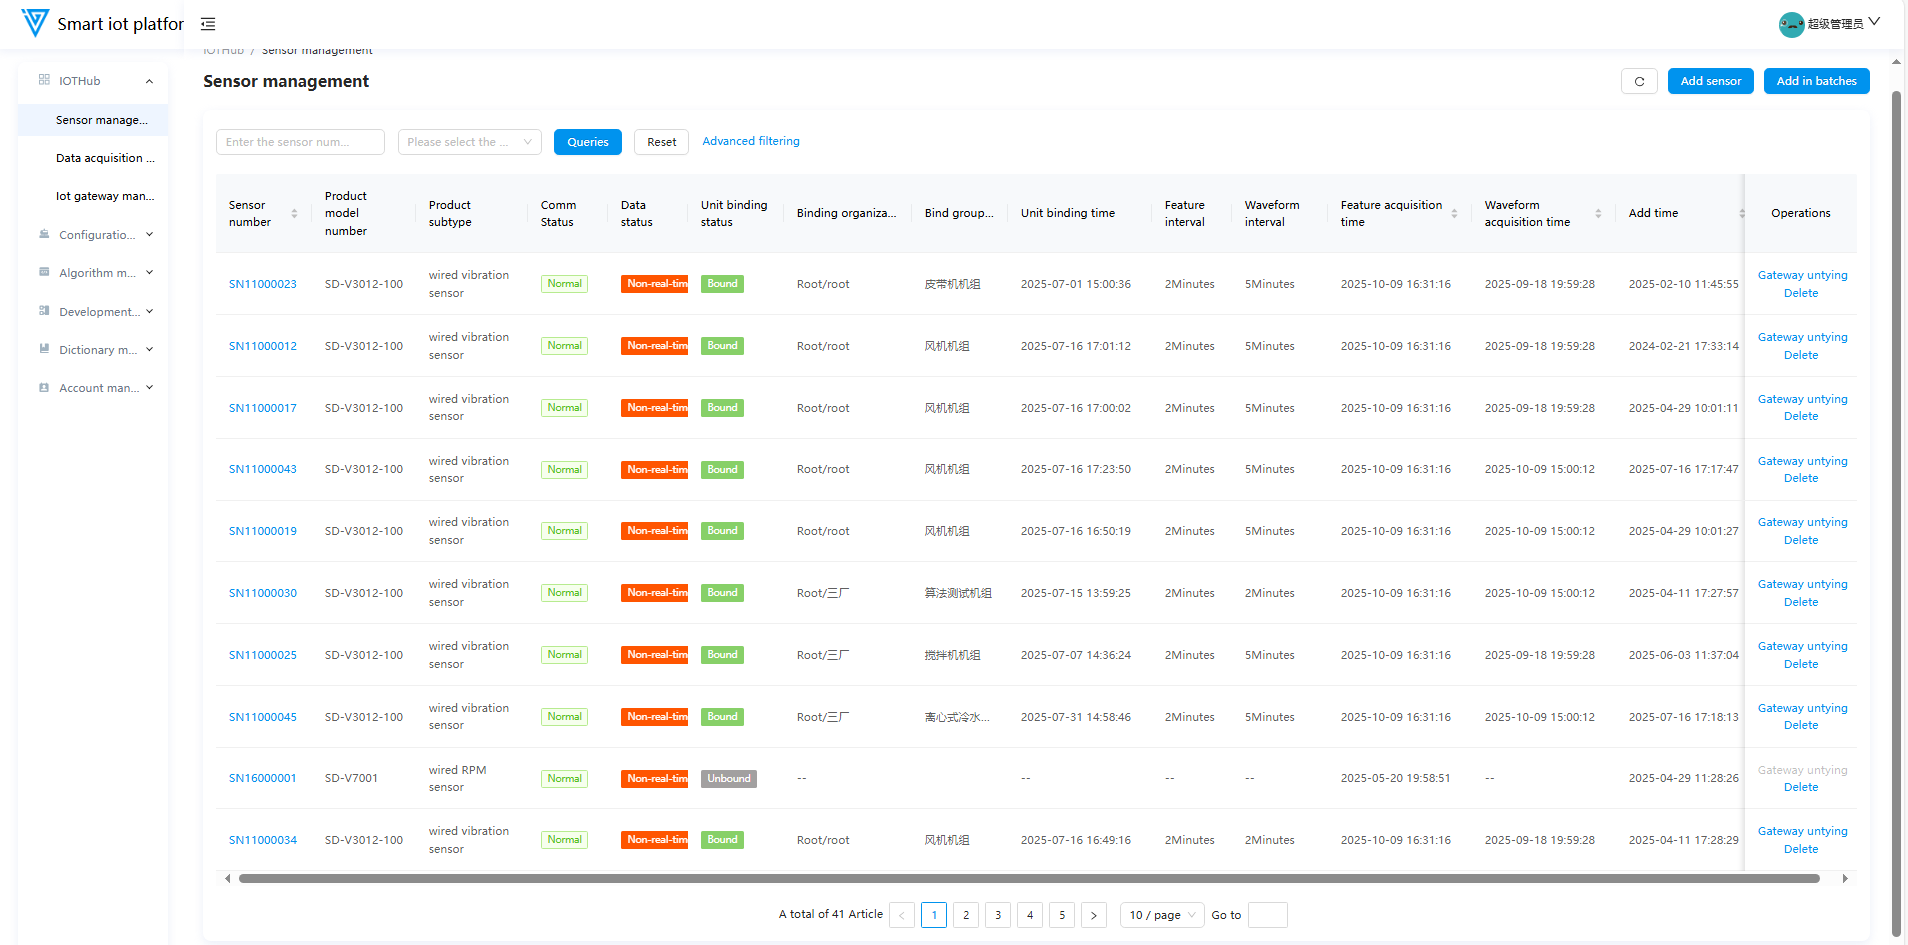Open Data acquisition menu item
1908x945 pixels.
[x=105, y=158]
